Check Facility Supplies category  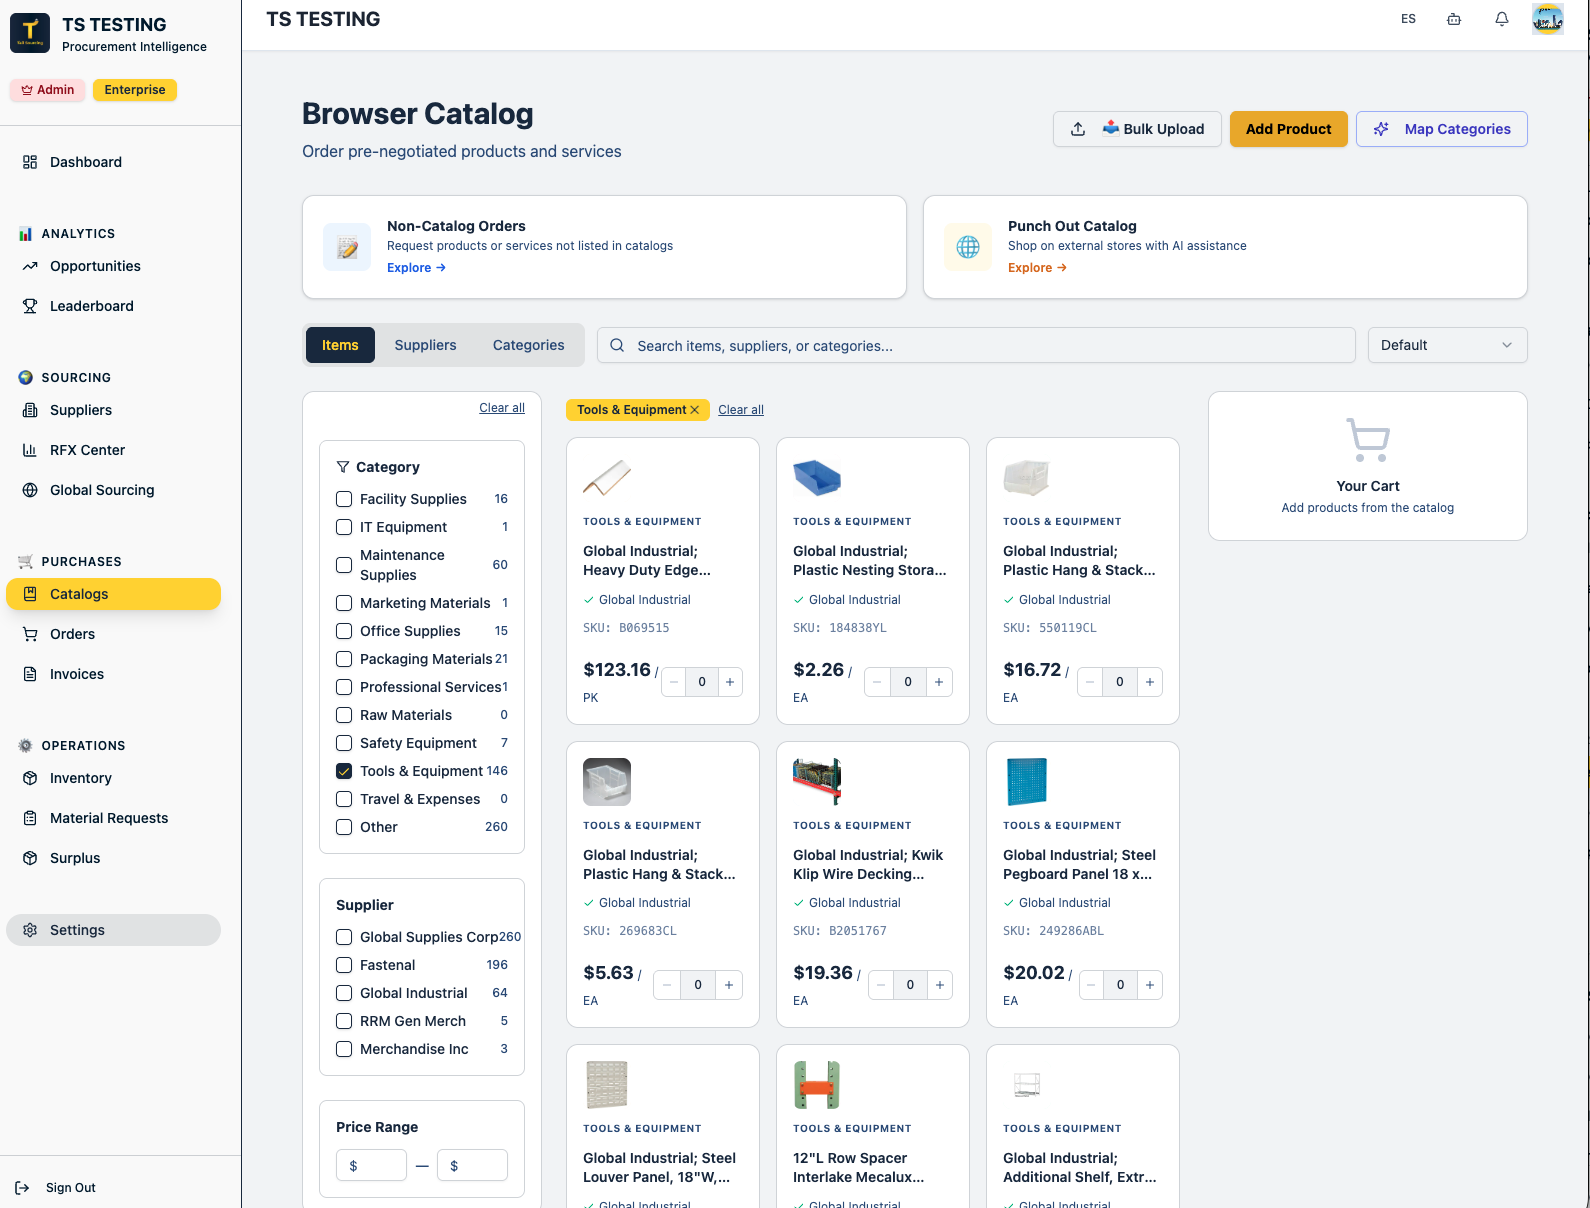point(344,499)
